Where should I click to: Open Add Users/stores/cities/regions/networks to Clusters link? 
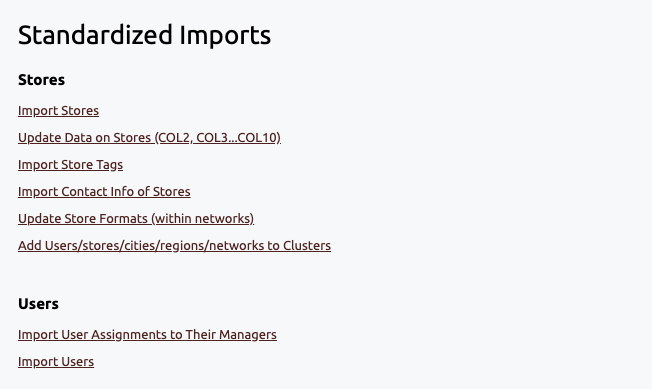[x=174, y=246]
